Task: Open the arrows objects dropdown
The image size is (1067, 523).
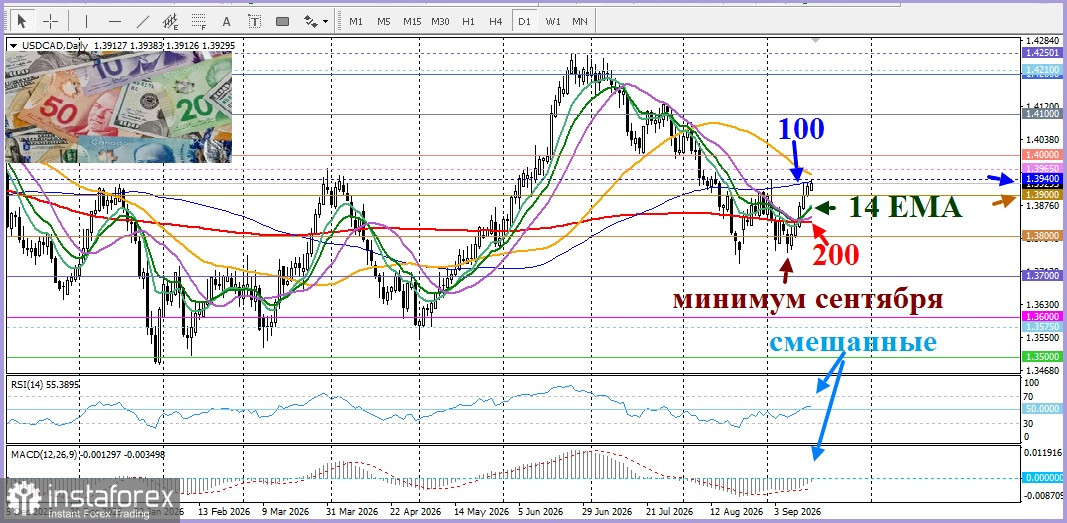Action: pos(315,21)
